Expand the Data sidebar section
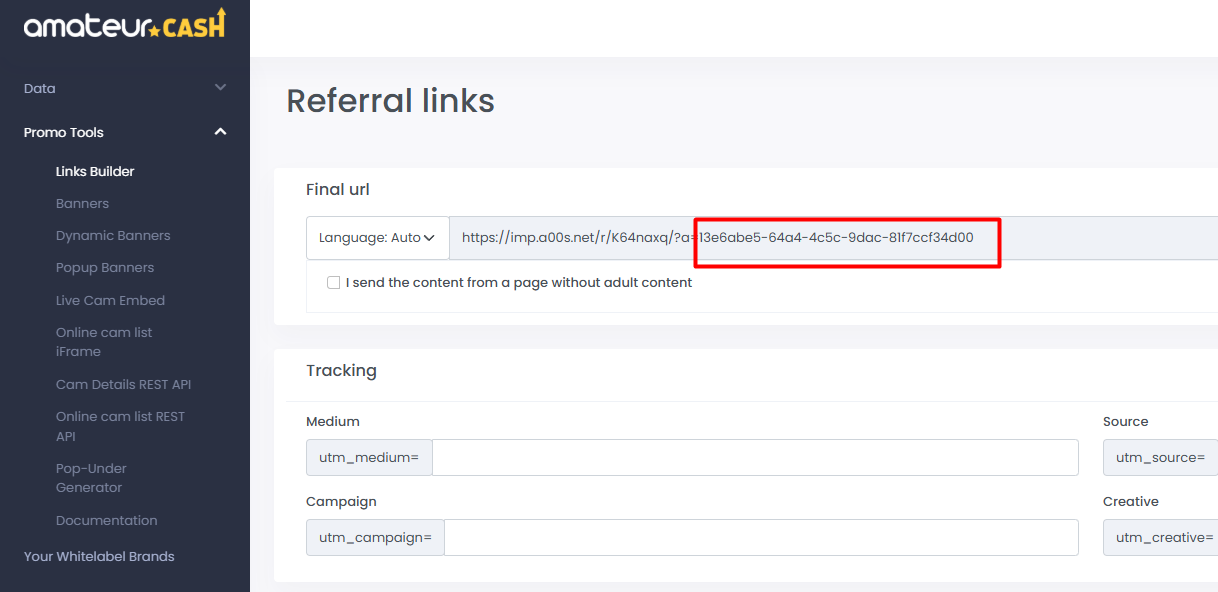The width and height of the screenshot is (1218, 592). tap(124, 88)
